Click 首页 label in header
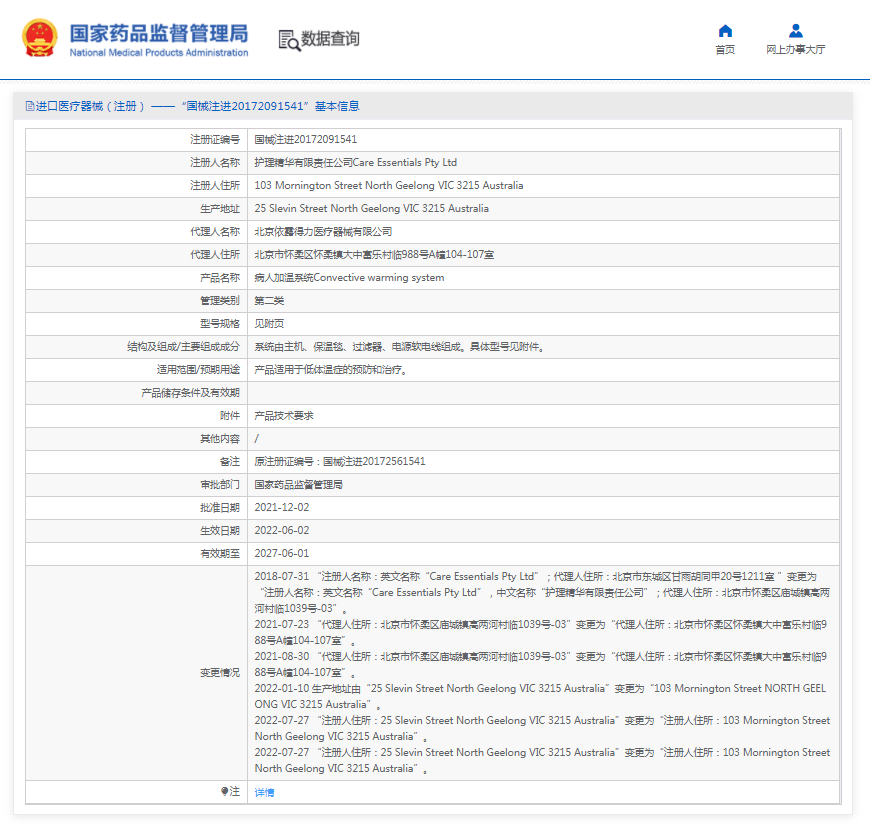 point(725,50)
